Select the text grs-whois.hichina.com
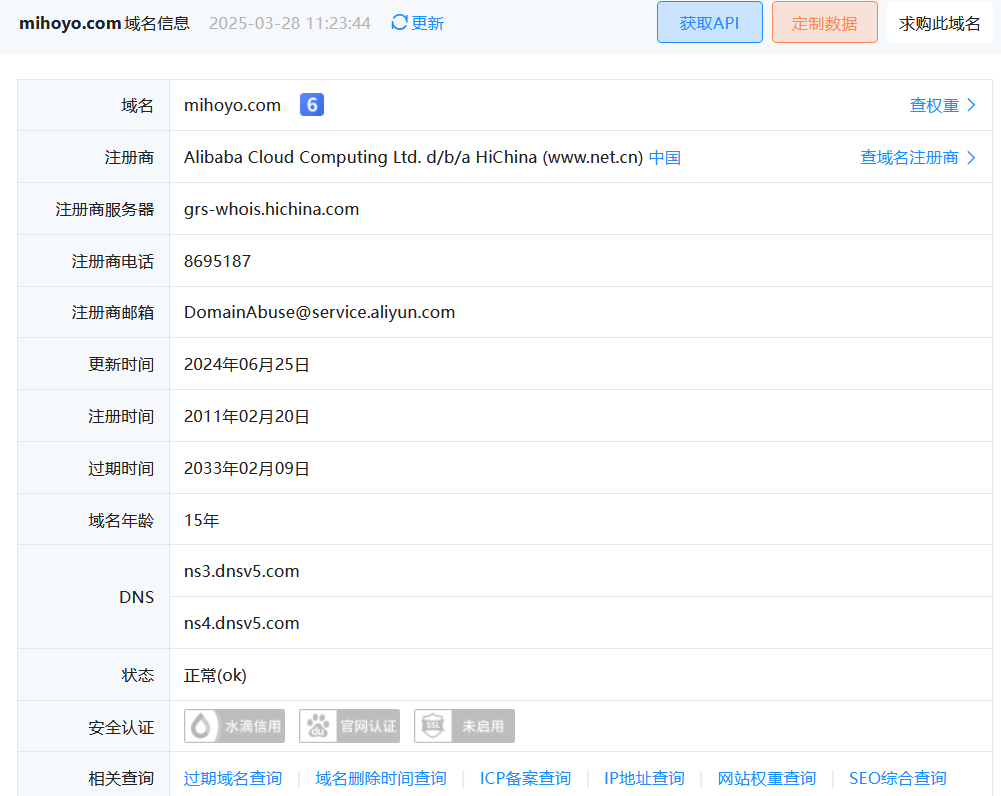 pos(271,209)
